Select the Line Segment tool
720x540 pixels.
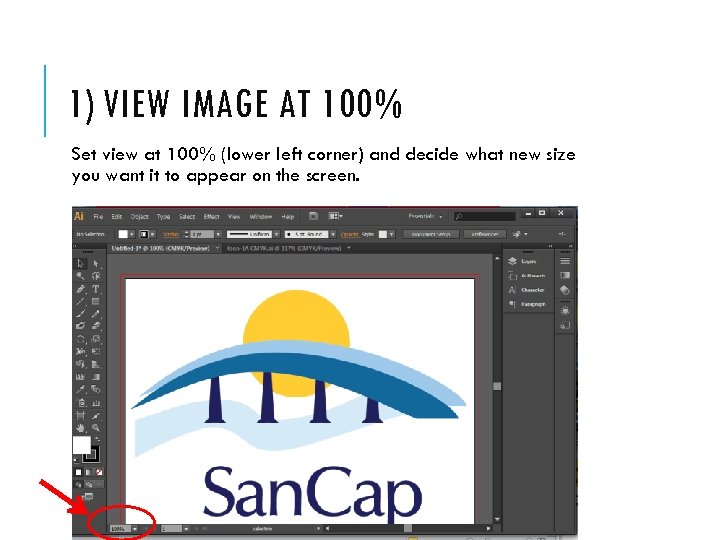pyautogui.click(x=80, y=302)
